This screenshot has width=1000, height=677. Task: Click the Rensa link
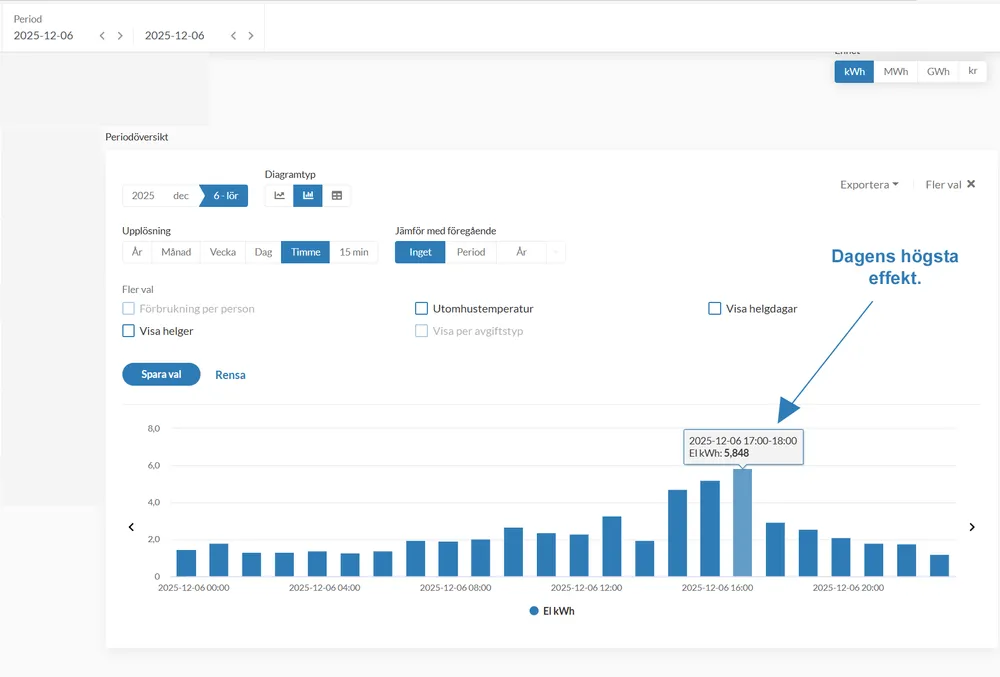coord(230,375)
